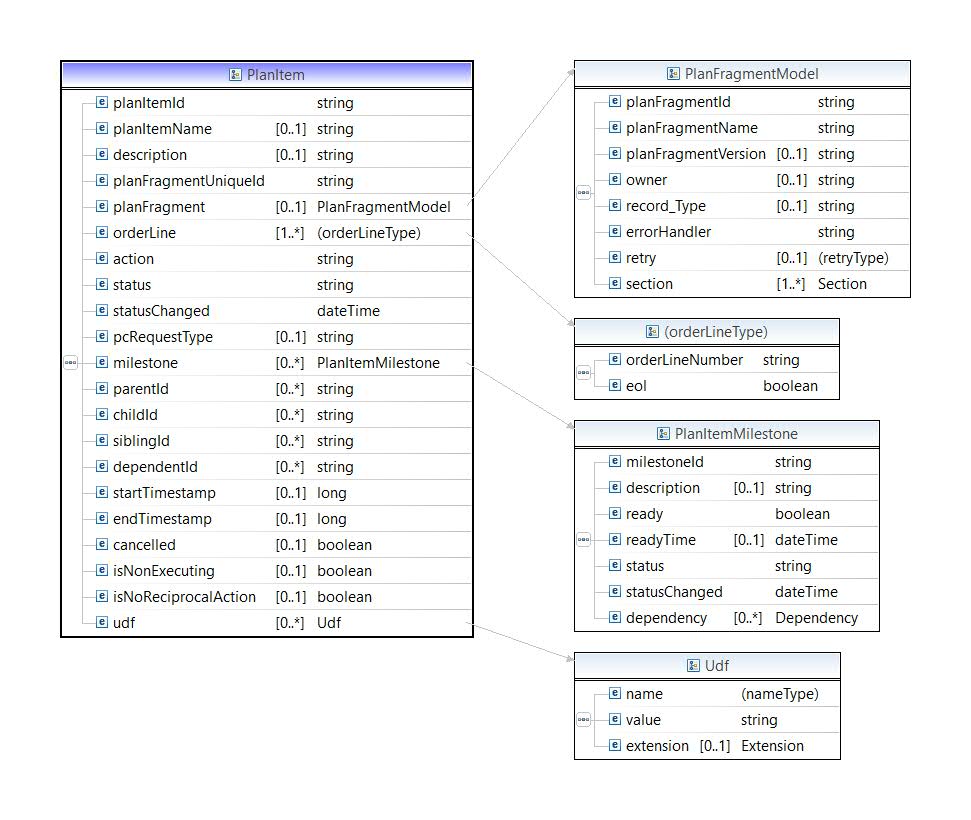Select the PlanItemMilestone title bar
The height and width of the screenshot is (820, 971).
click(727, 434)
